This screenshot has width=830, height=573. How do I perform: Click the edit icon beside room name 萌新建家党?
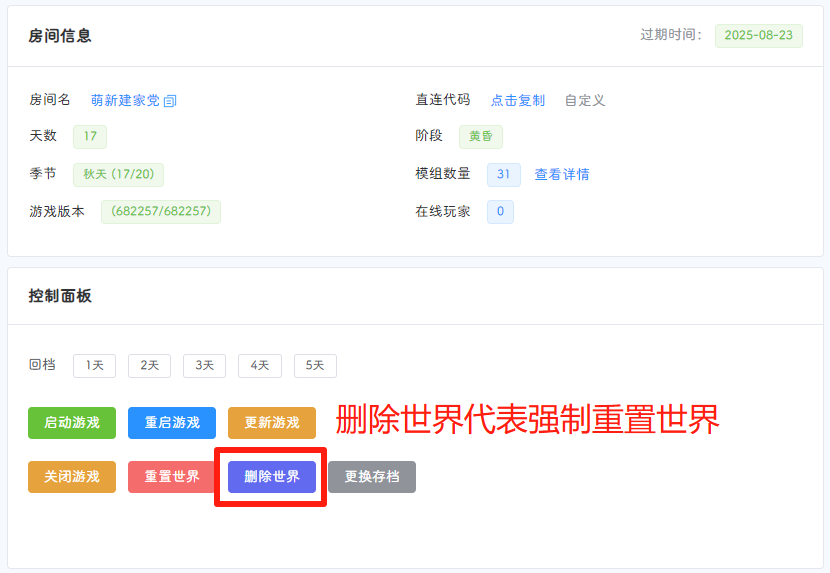pos(170,101)
